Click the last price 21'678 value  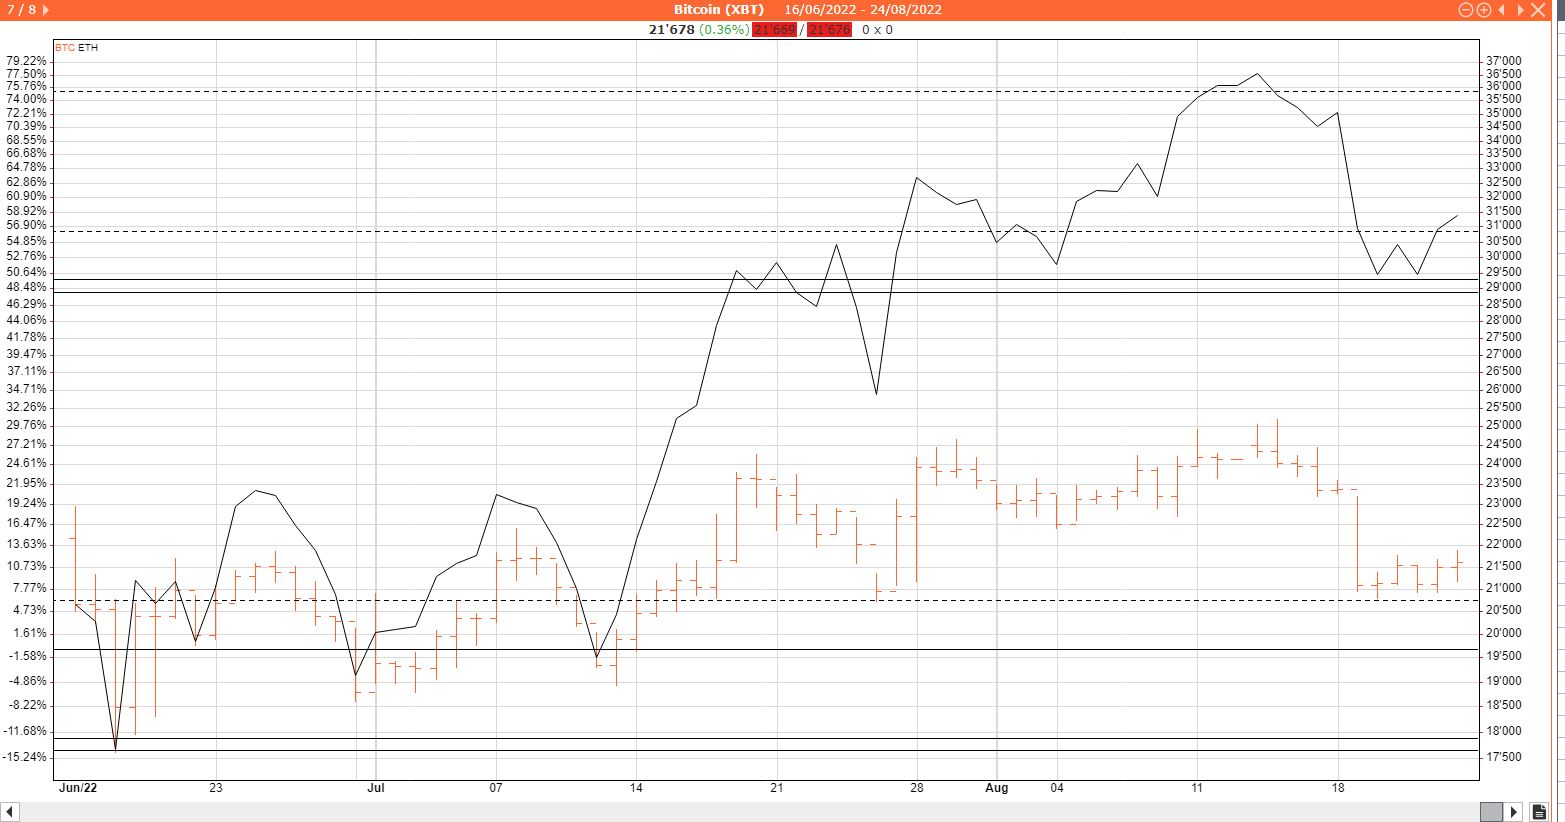(671, 30)
